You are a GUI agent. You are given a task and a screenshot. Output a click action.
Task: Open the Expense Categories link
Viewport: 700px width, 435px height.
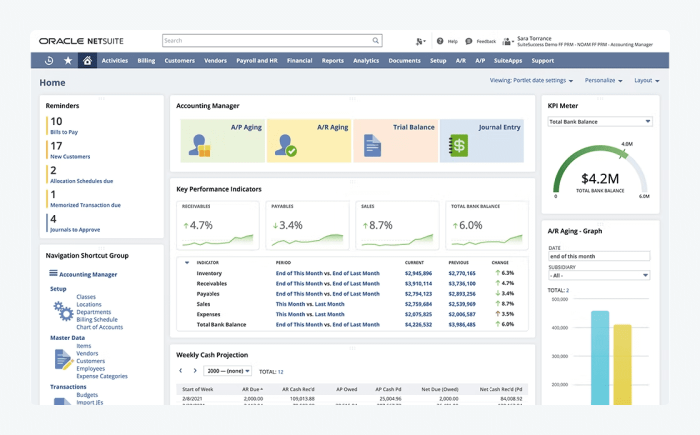[102, 376]
